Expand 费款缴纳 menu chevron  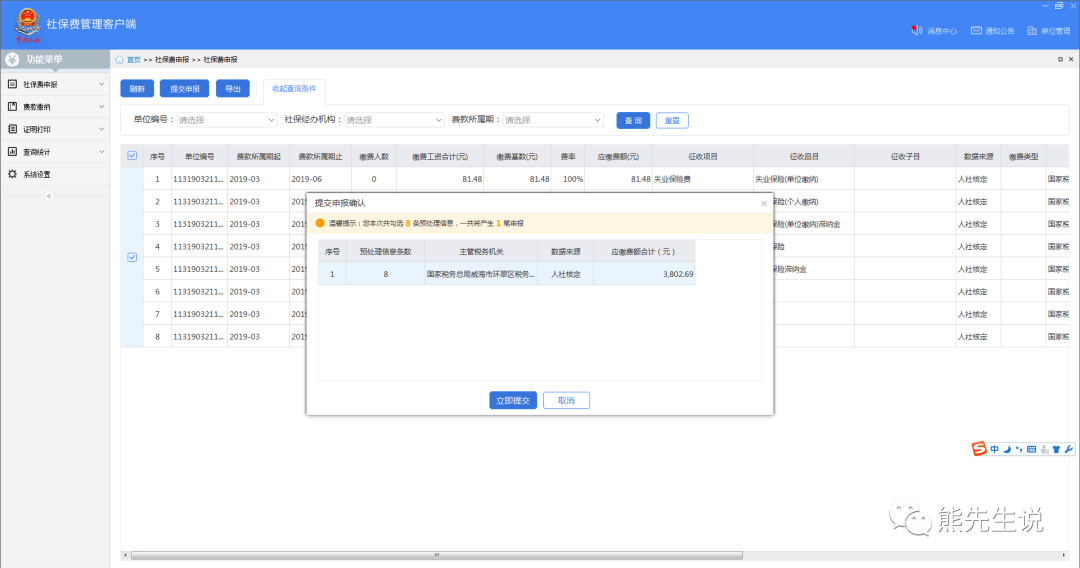click(102, 107)
